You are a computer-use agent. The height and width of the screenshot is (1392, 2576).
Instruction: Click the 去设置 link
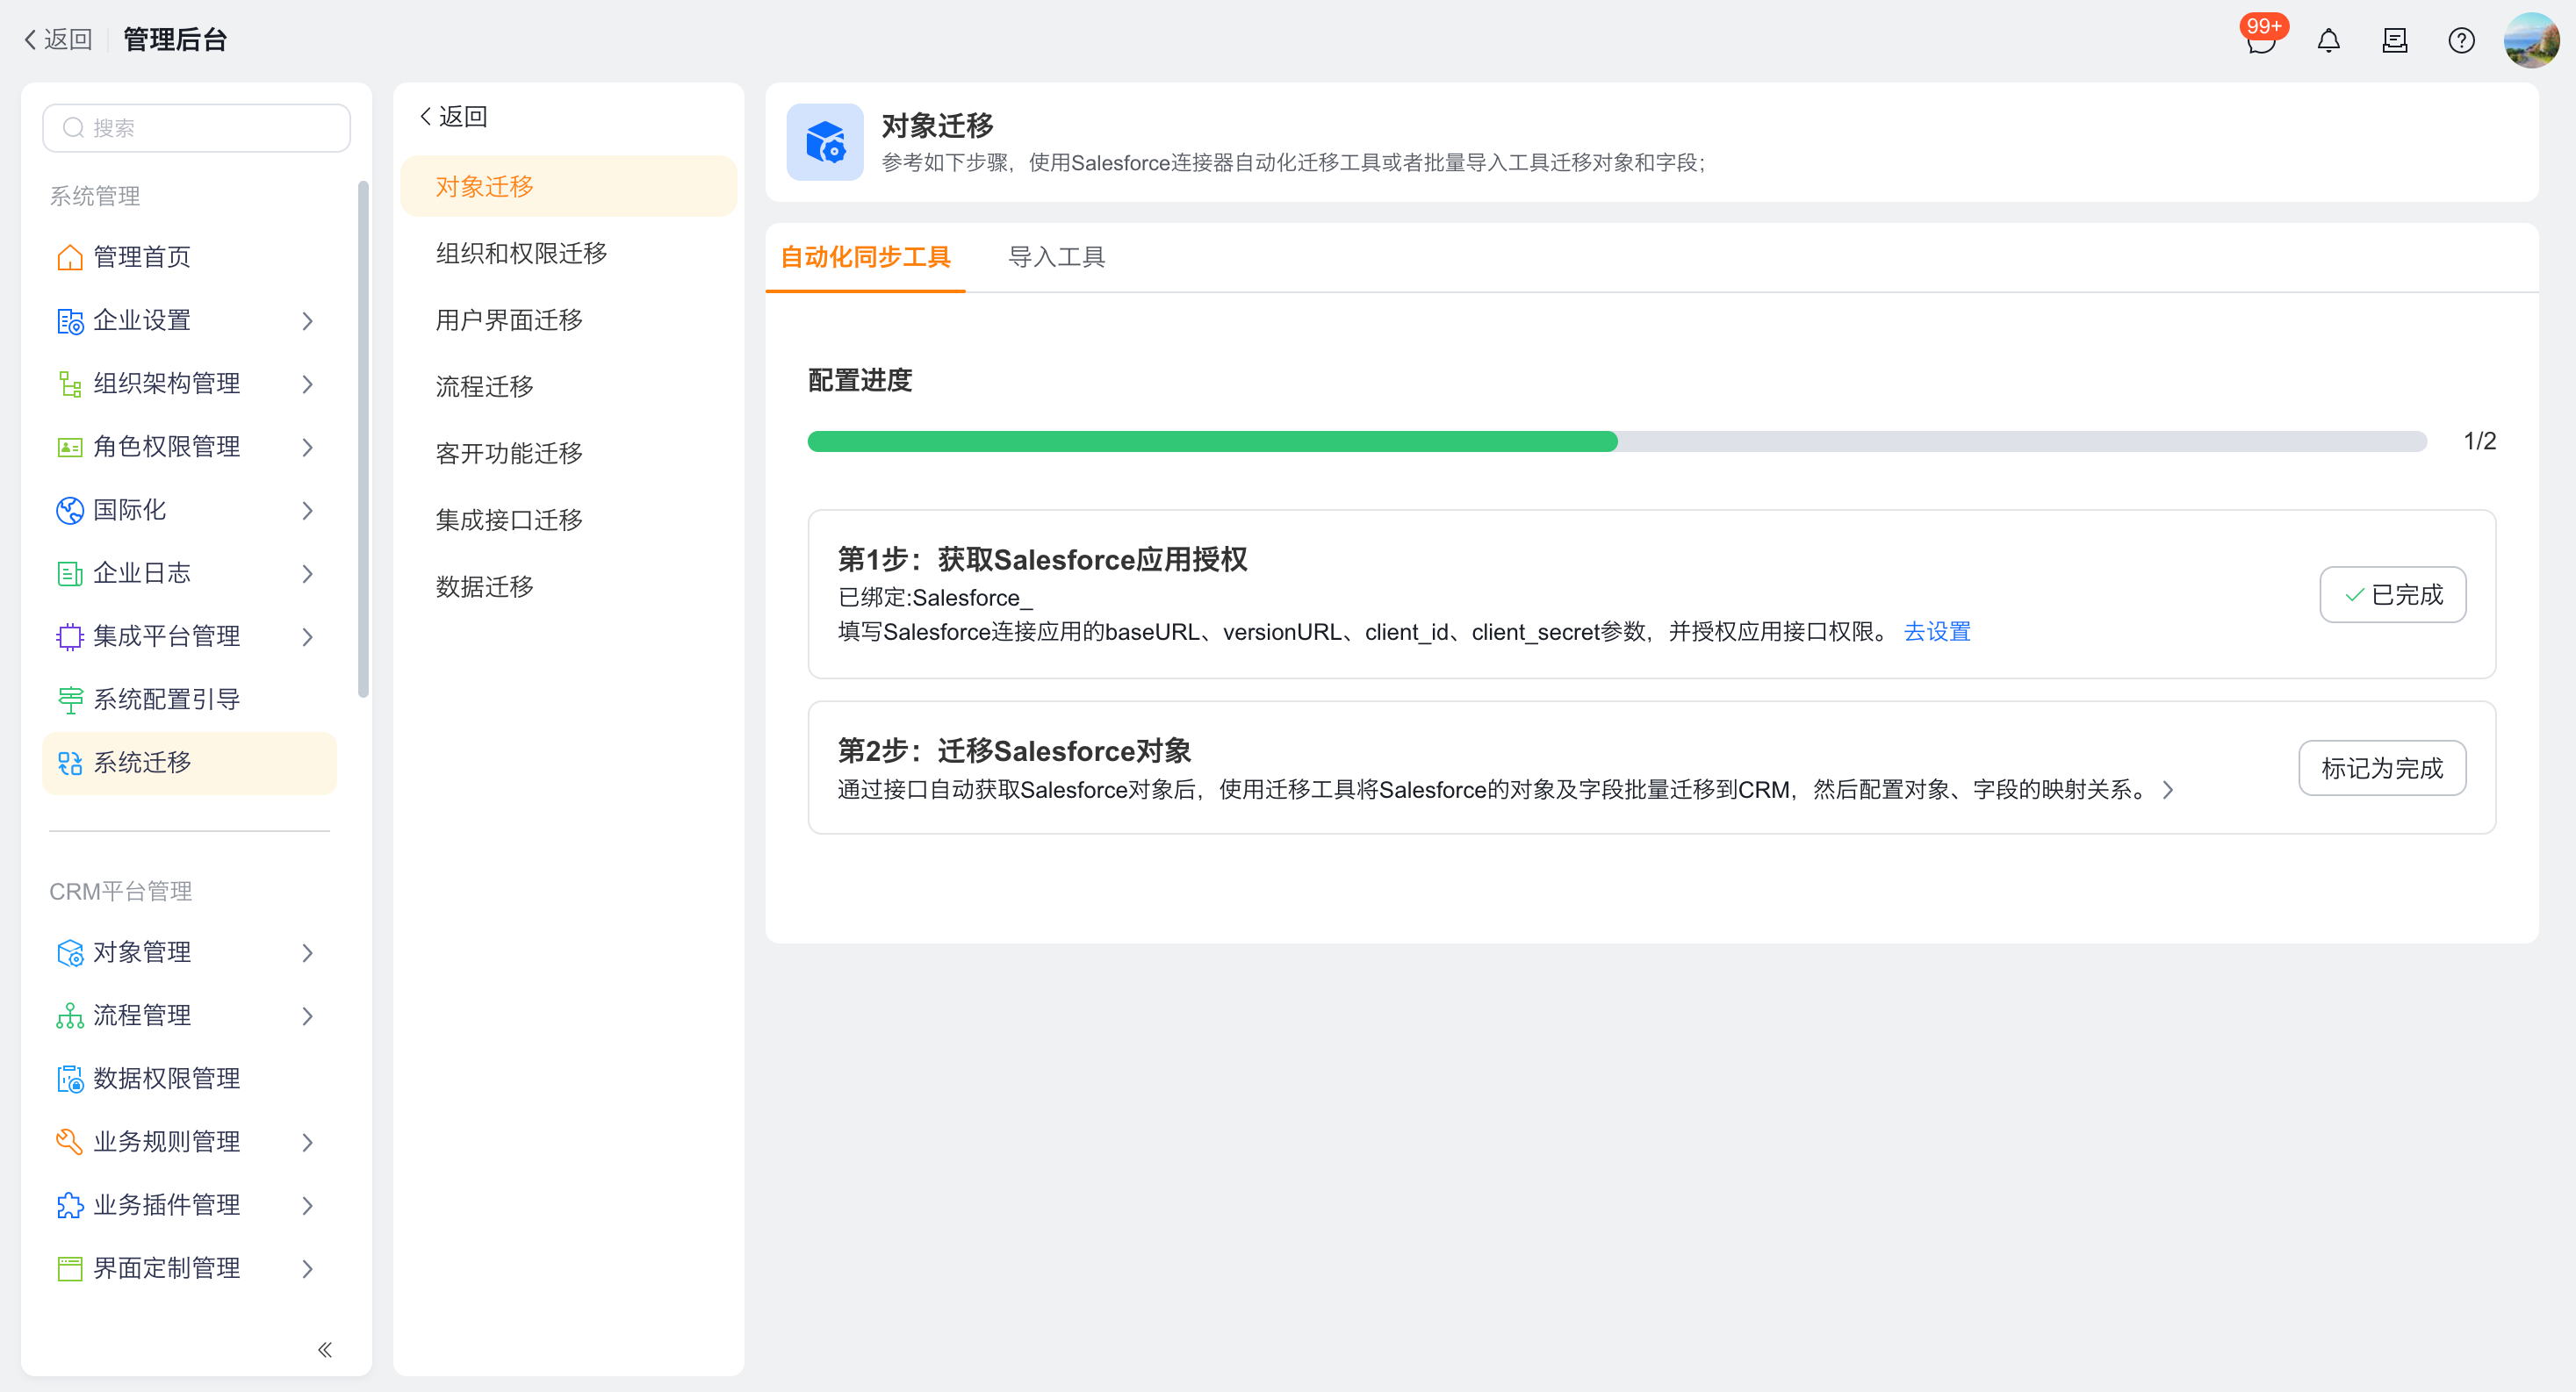point(1936,632)
